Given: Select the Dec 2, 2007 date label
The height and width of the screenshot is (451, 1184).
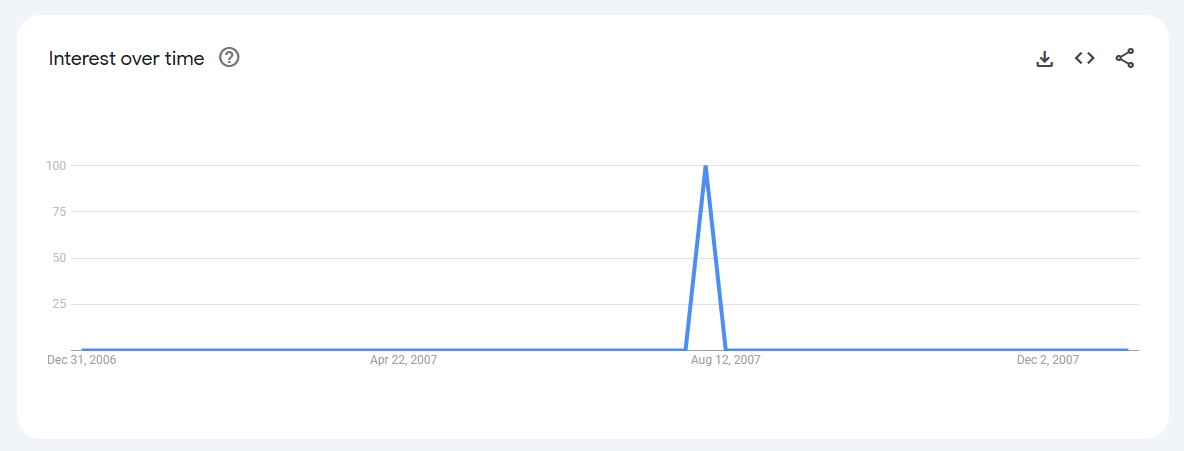Looking at the screenshot, I should (1047, 360).
